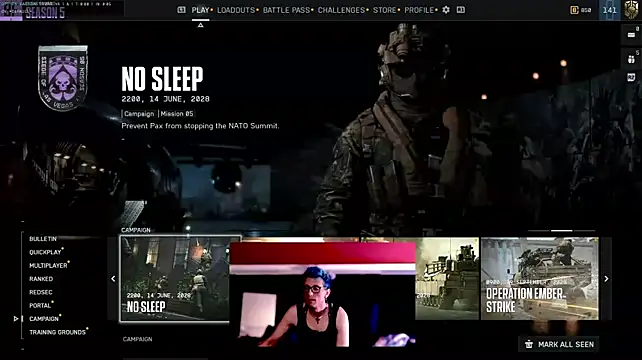Open the notifications card icon showing 0

pos(631,35)
